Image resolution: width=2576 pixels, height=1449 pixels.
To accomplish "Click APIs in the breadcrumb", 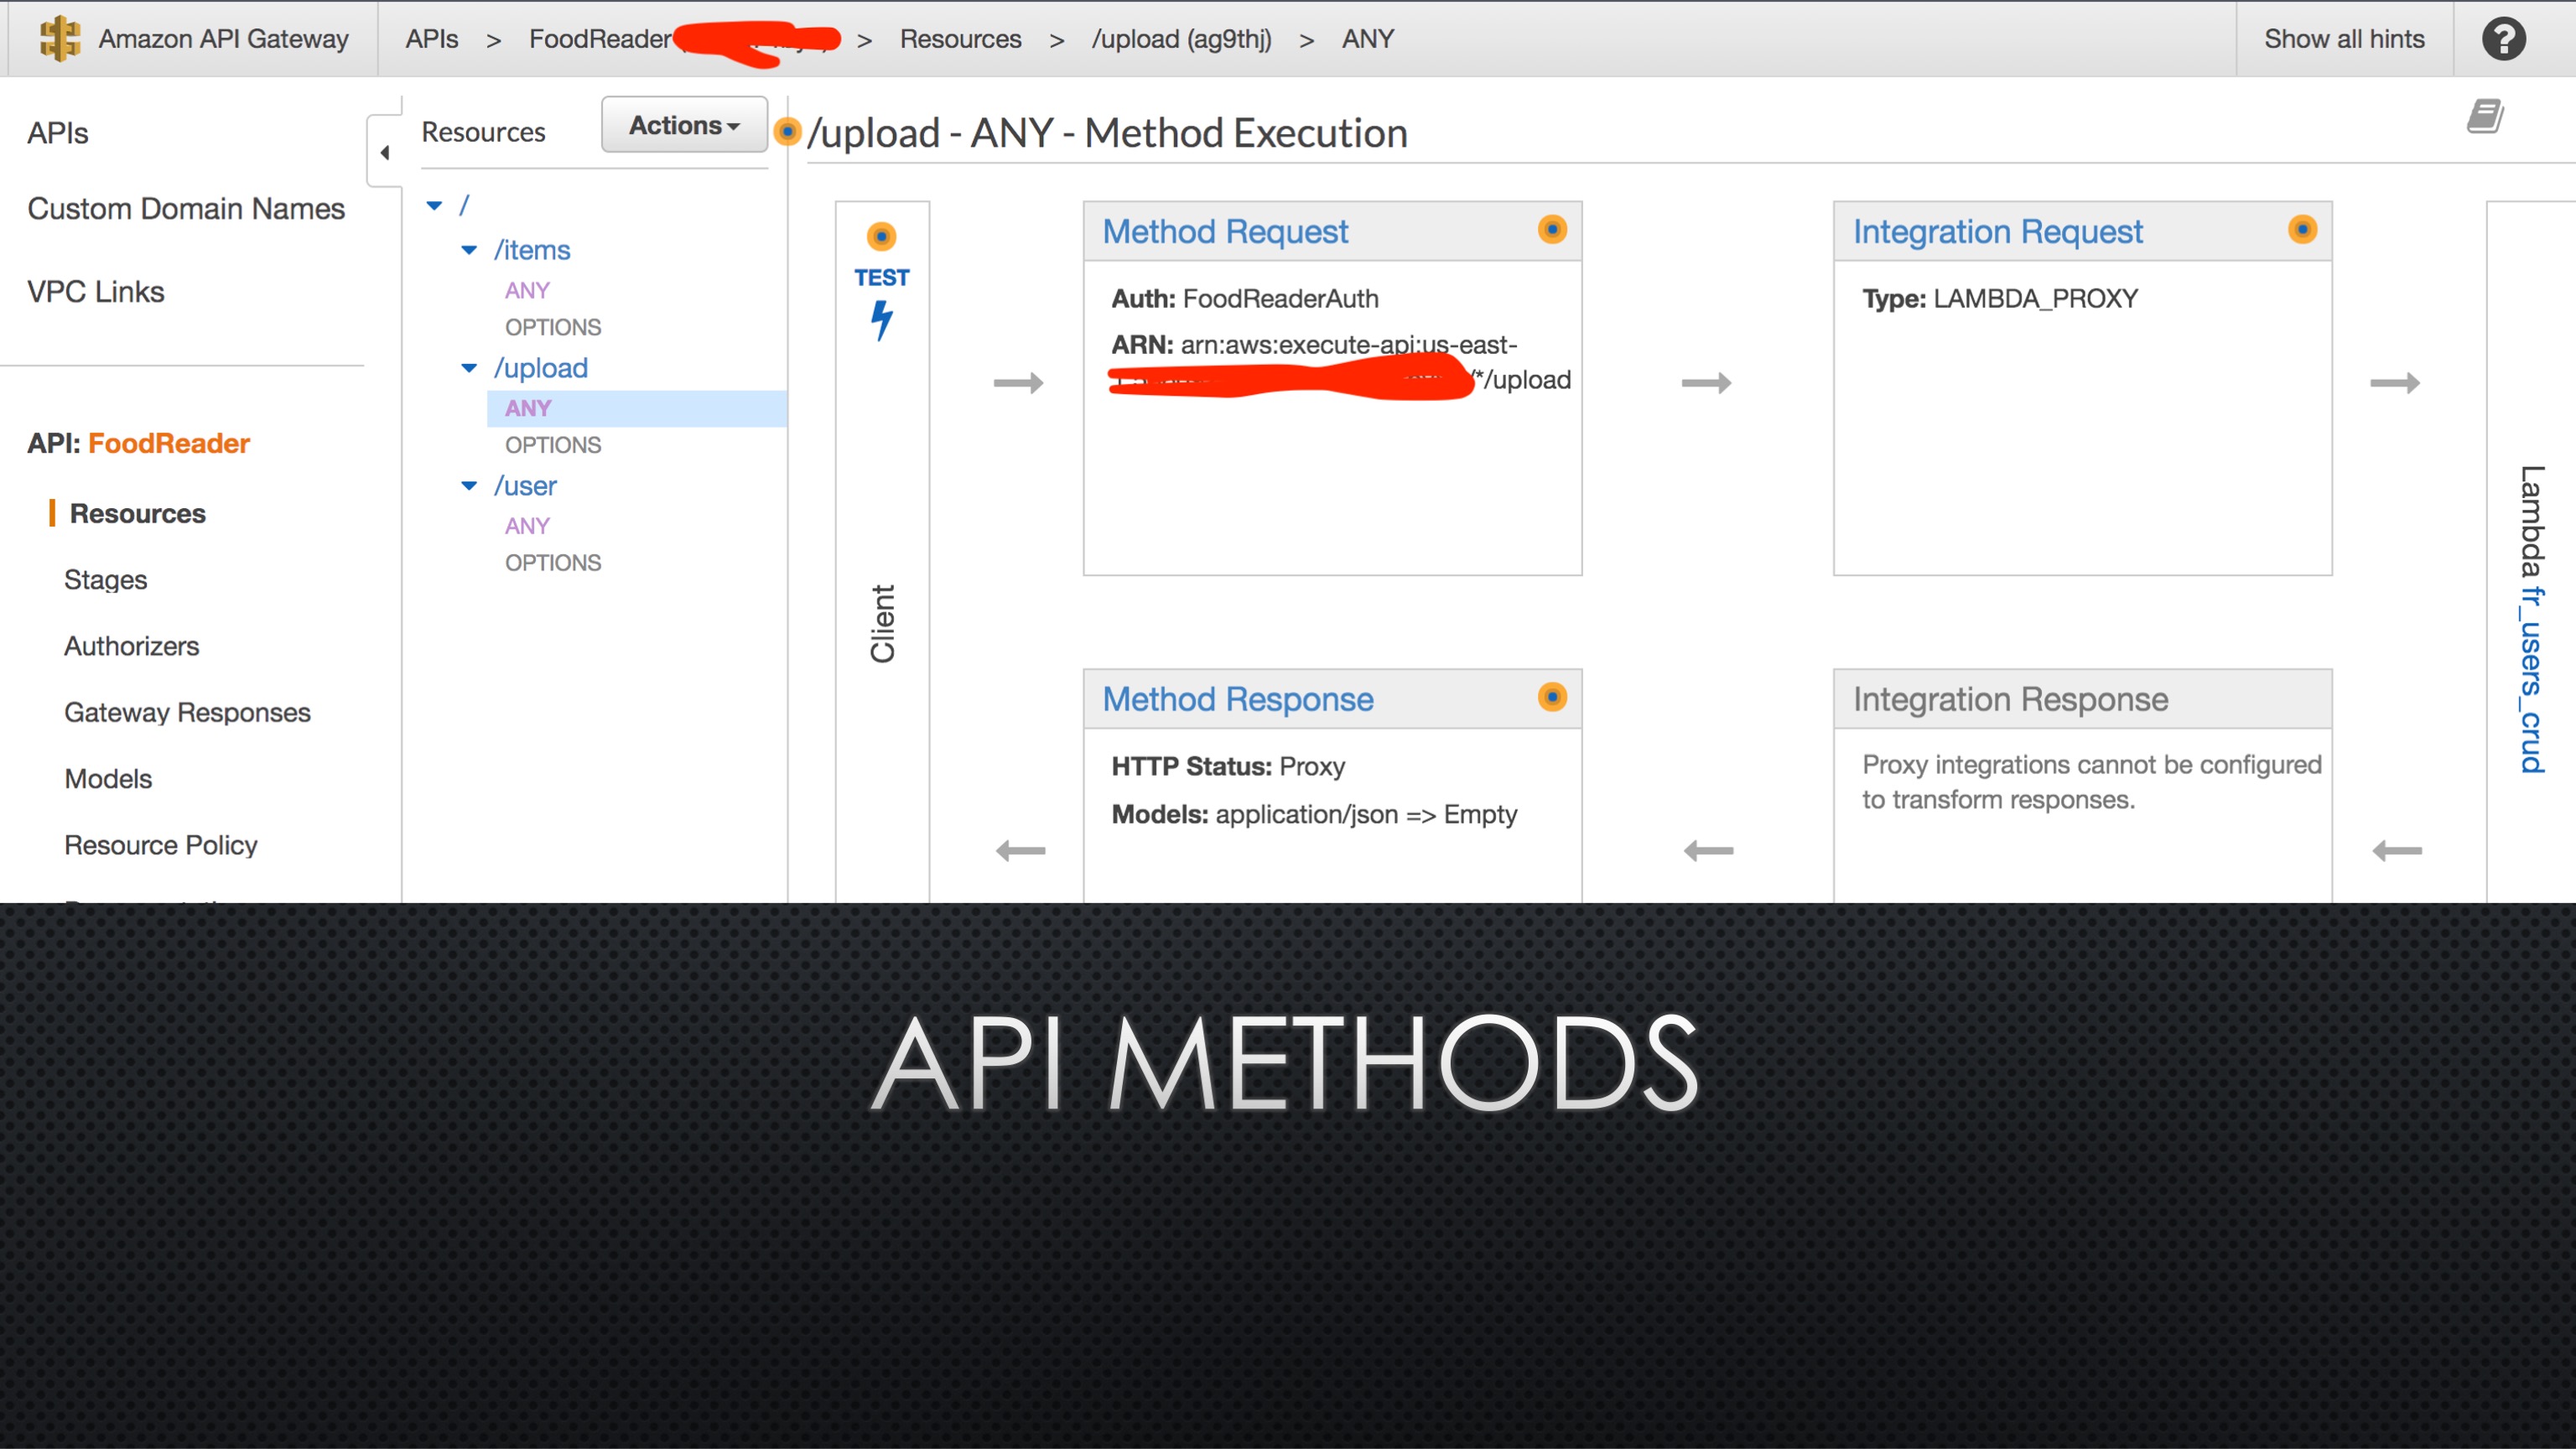I will click(432, 39).
